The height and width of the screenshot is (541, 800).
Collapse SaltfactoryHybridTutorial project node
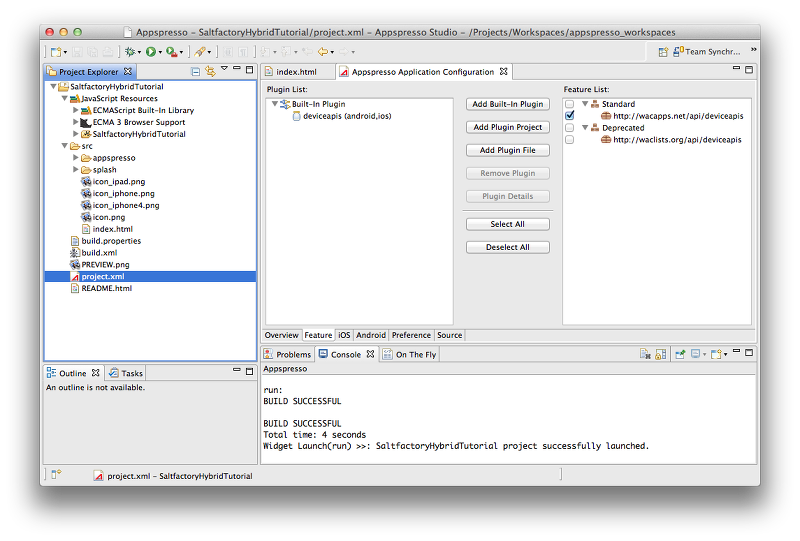point(53,86)
